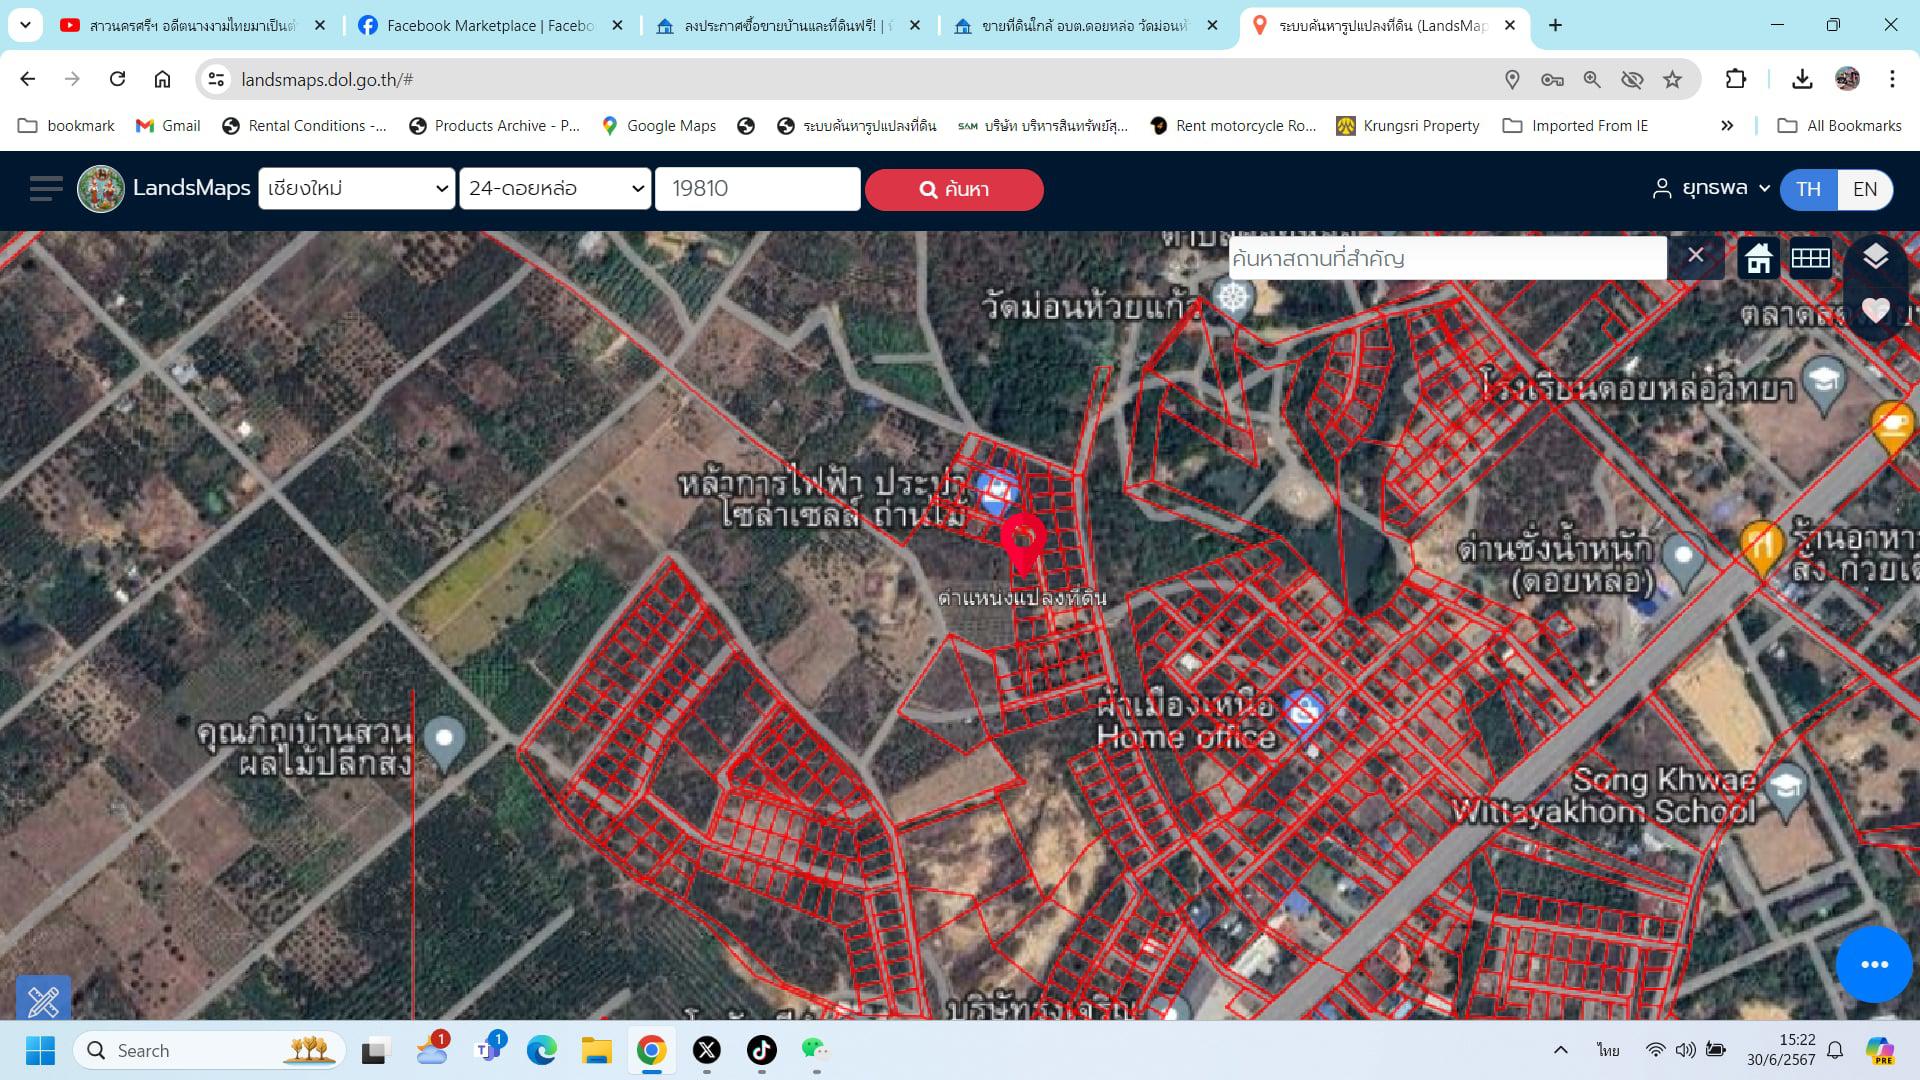Open the Imported From IE folder
Viewport: 1920px width, 1080px height.
[x=1575, y=126]
